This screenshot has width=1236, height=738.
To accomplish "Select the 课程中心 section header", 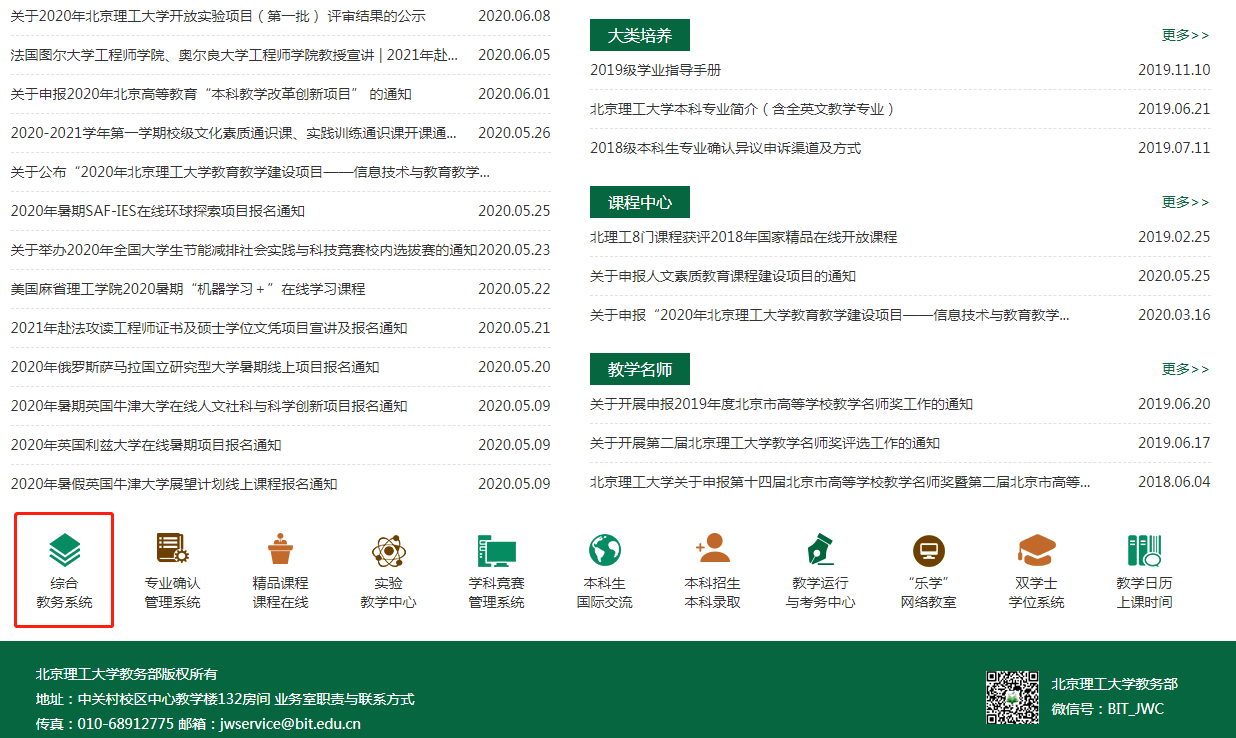I will (639, 201).
